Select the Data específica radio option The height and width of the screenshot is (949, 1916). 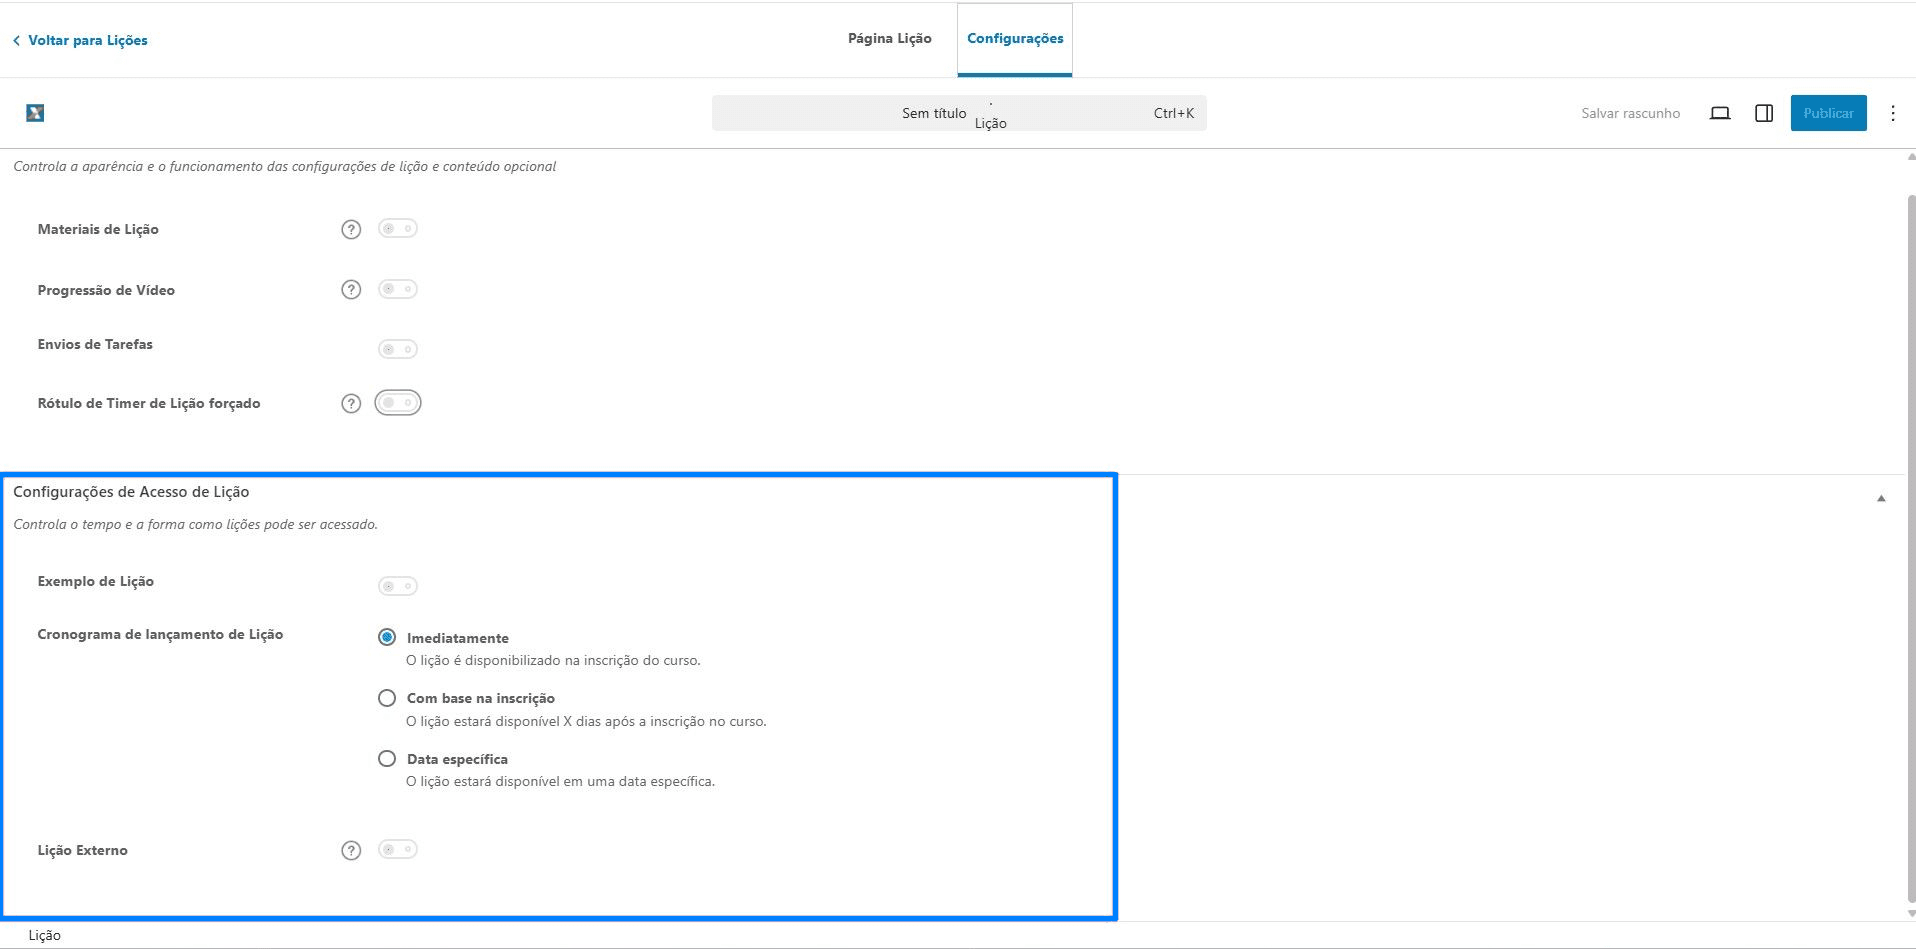(387, 759)
